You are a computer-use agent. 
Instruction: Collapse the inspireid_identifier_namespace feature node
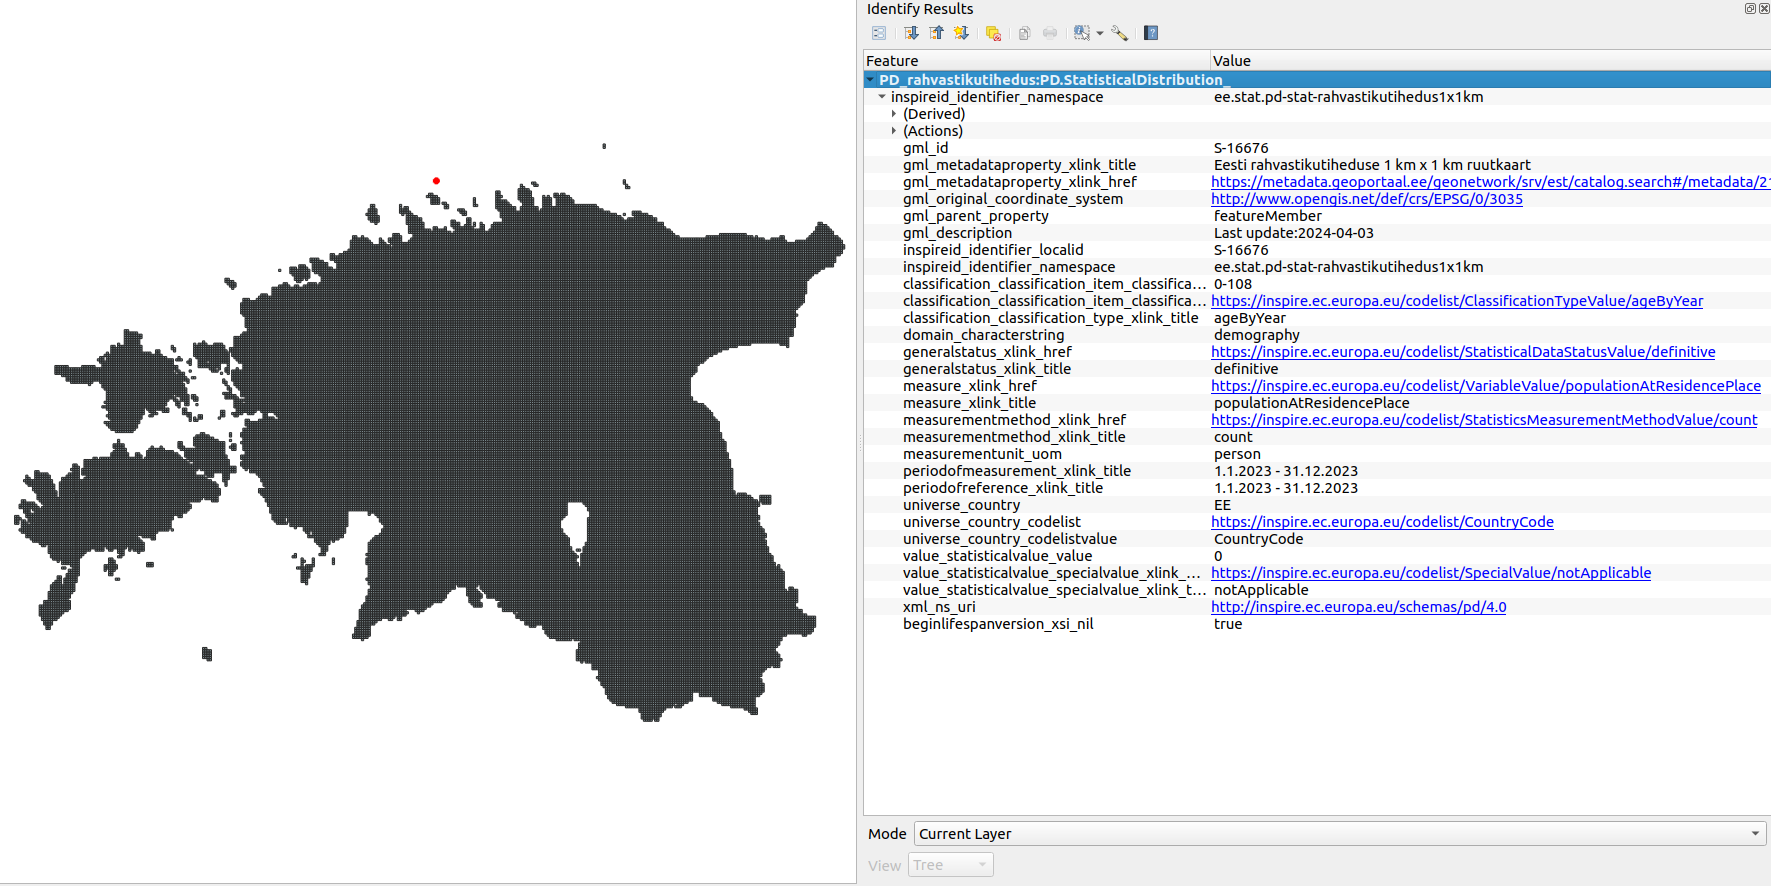pos(882,97)
